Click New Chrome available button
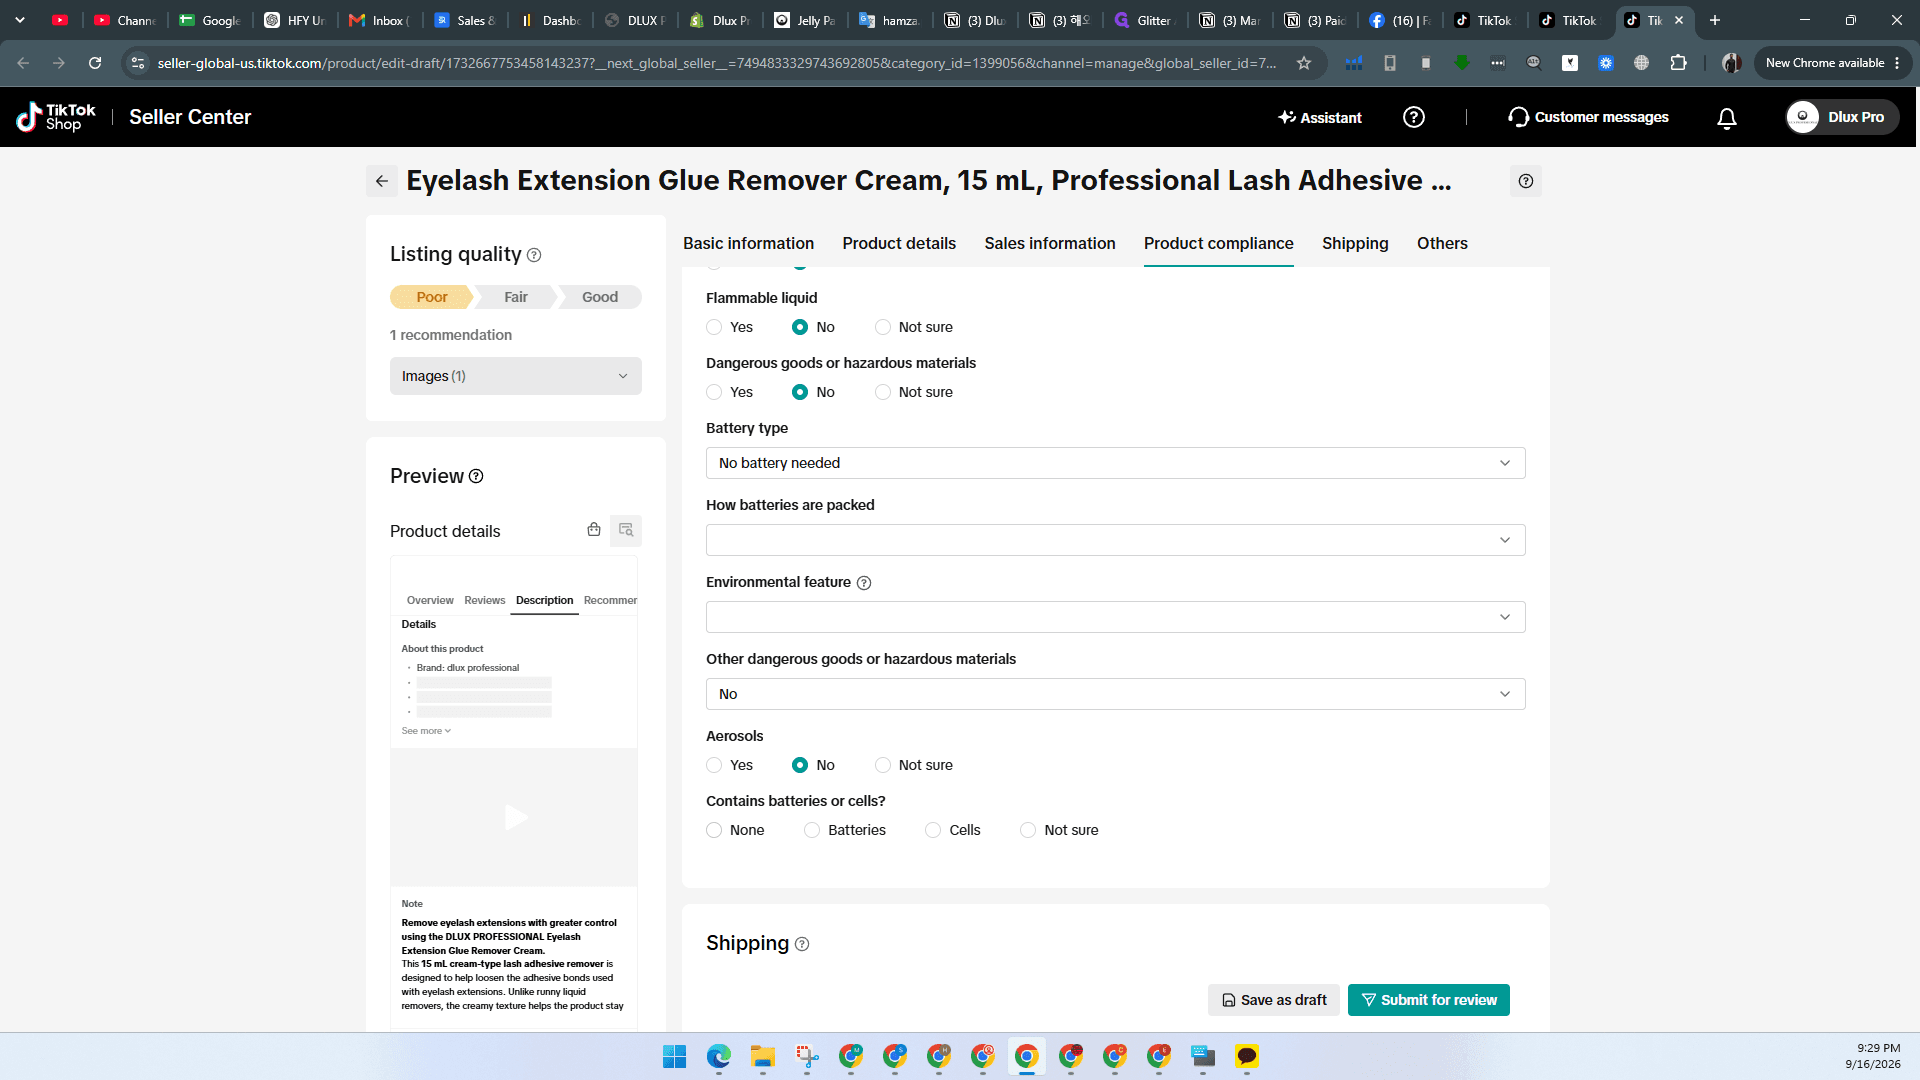The height and width of the screenshot is (1080, 1920). [1832, 63]
